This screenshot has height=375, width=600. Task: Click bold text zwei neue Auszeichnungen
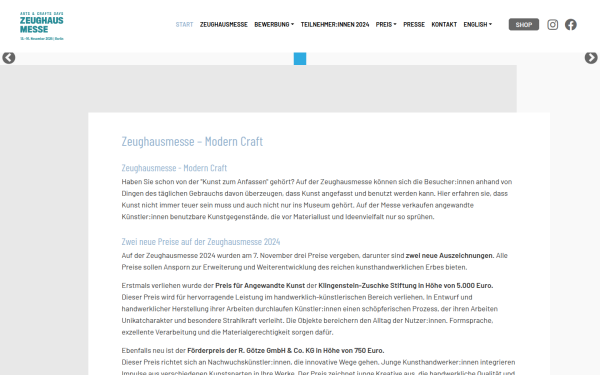[x=450, y=256]
